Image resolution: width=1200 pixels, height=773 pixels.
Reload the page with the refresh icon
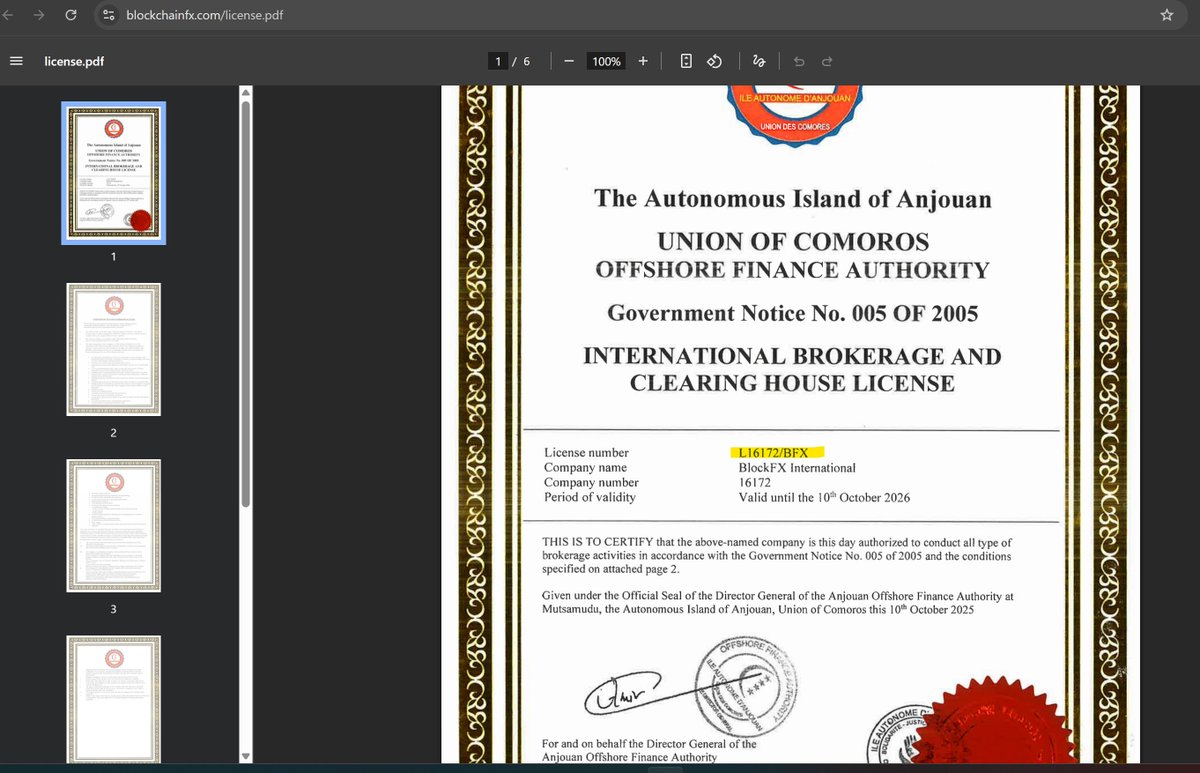coord(71,15)
